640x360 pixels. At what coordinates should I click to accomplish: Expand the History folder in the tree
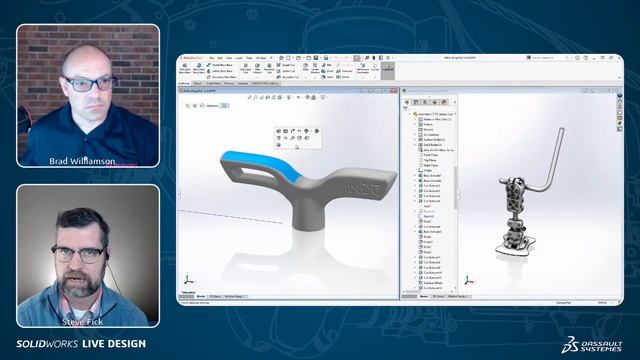click(x=416, y=124)
